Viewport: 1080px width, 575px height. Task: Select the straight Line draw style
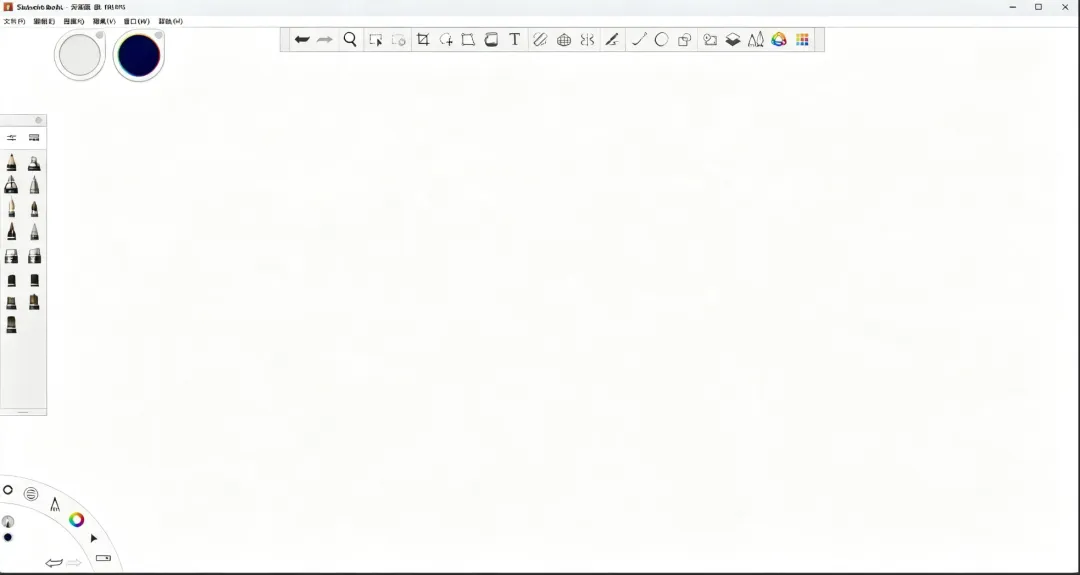(x=639, y=40)
